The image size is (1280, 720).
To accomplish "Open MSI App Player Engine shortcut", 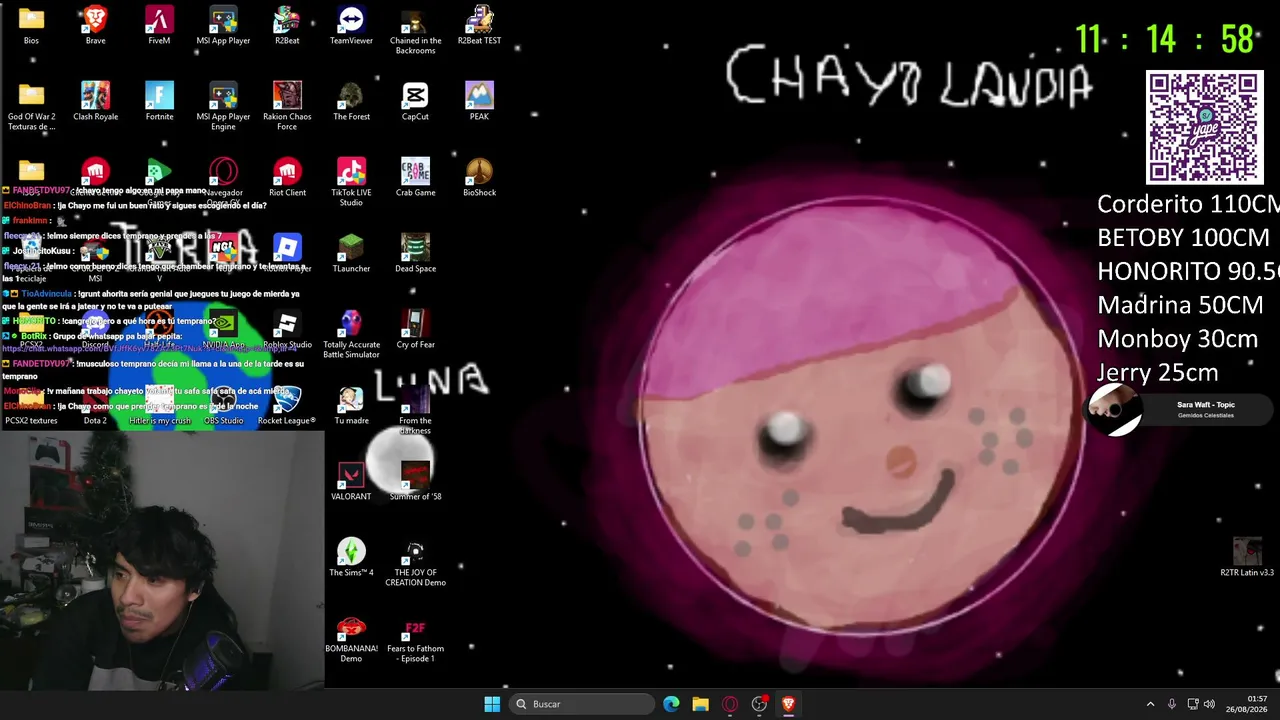I will [223, 106].
